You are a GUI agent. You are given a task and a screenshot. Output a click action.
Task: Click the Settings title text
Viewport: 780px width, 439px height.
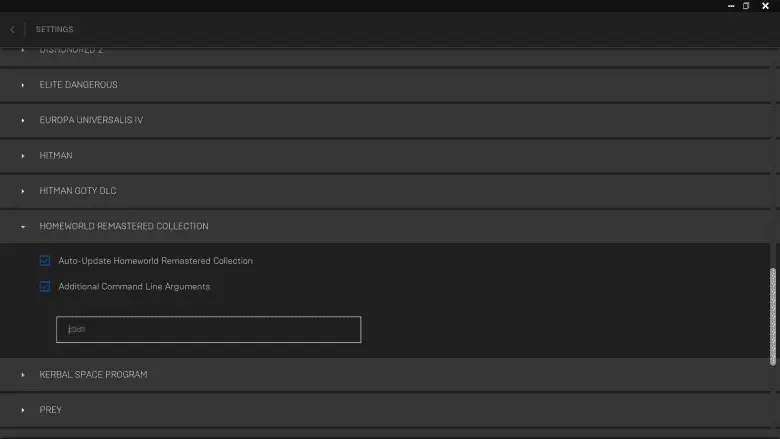tap(54, 29)
